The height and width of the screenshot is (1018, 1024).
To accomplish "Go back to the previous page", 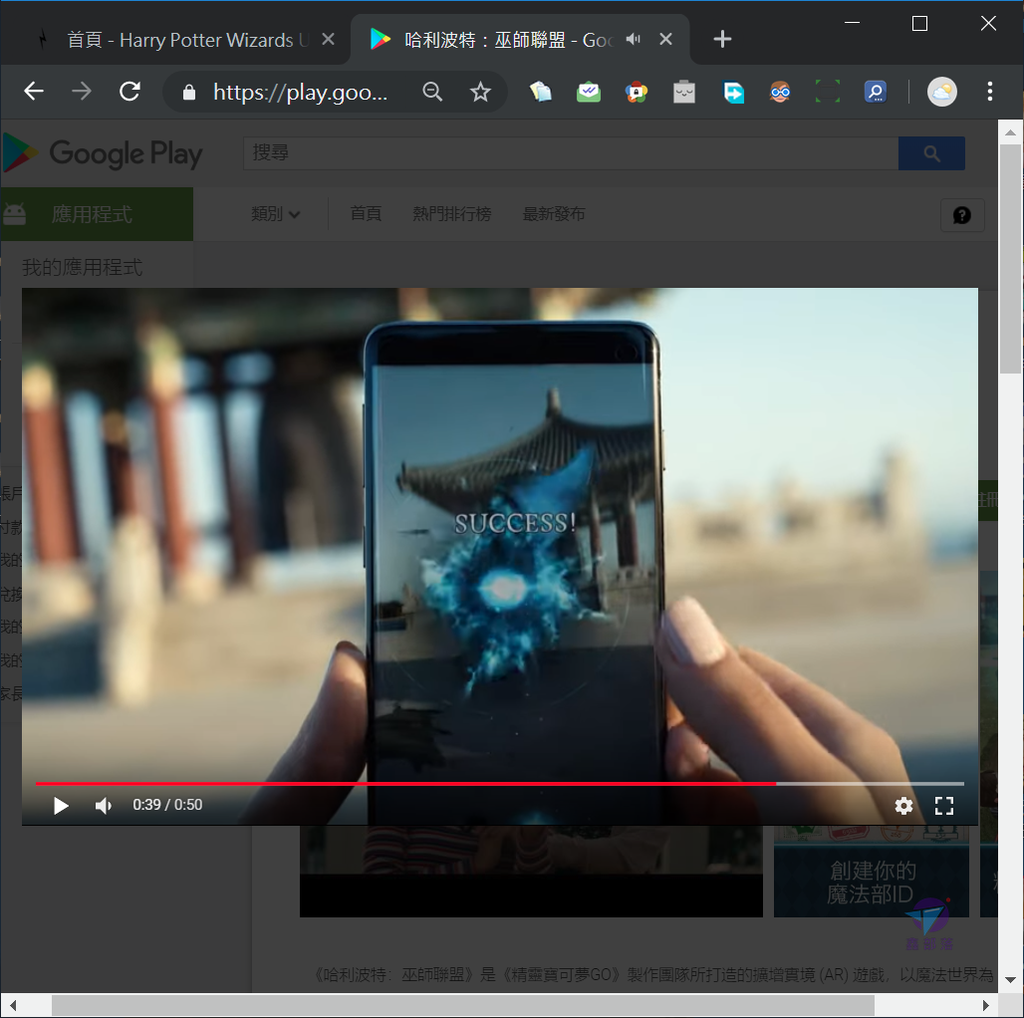I will (33, 91).
